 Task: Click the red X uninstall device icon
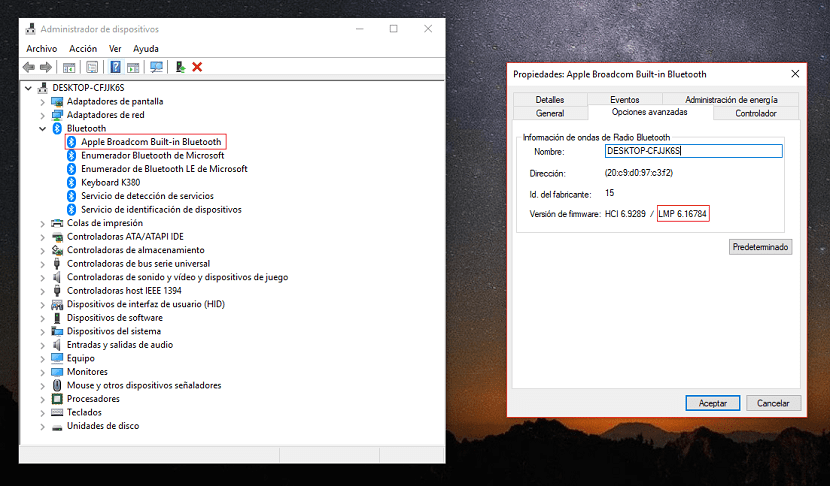[x=197, y=67]
